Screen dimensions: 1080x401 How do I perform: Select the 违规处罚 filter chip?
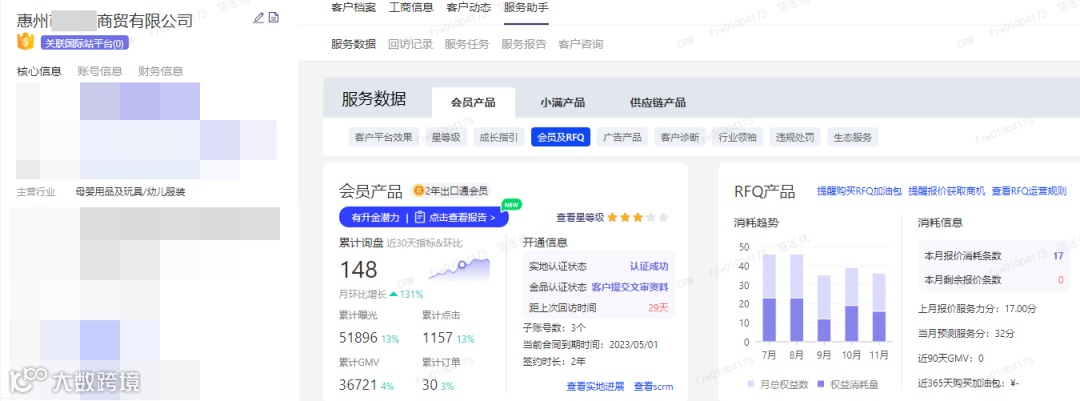click(795, 137)
